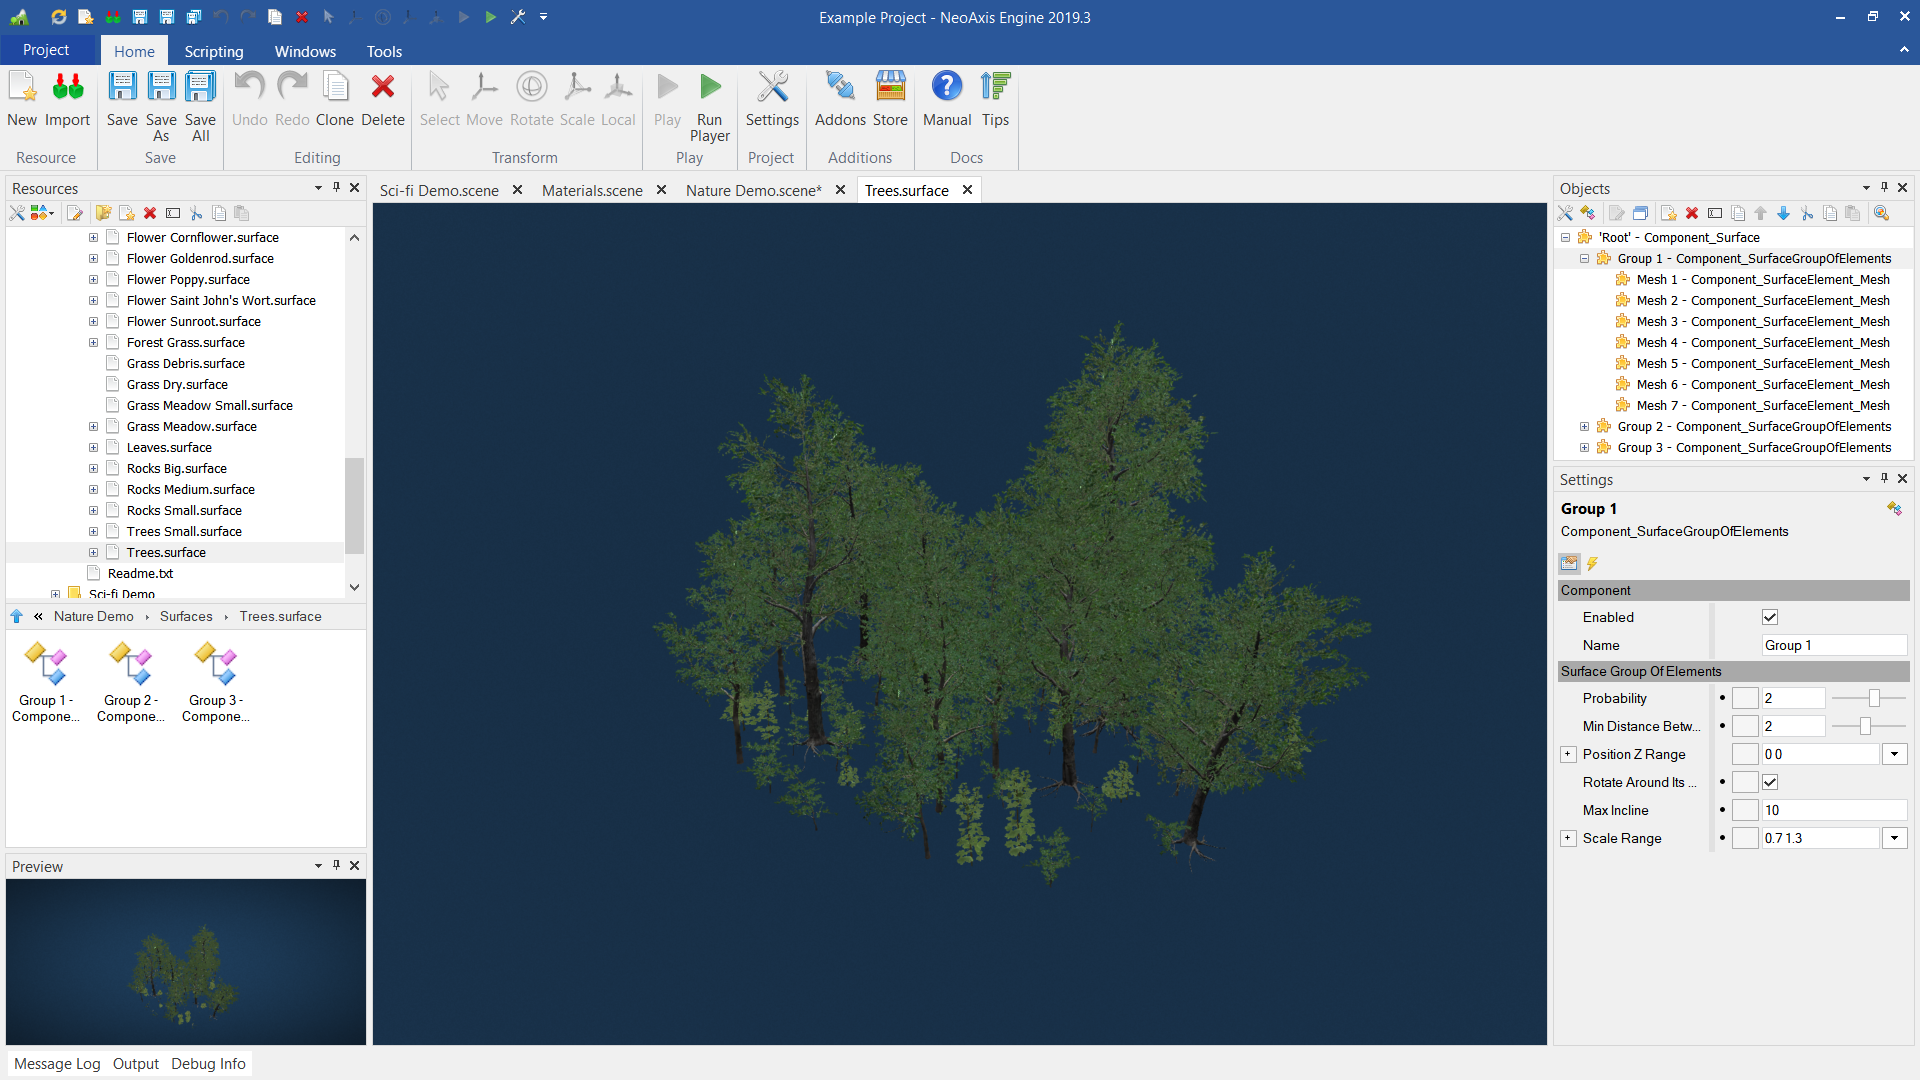Click the Store icon in ribbon
Screen dimensions: 1920x1080
click(x=890, y=88)
